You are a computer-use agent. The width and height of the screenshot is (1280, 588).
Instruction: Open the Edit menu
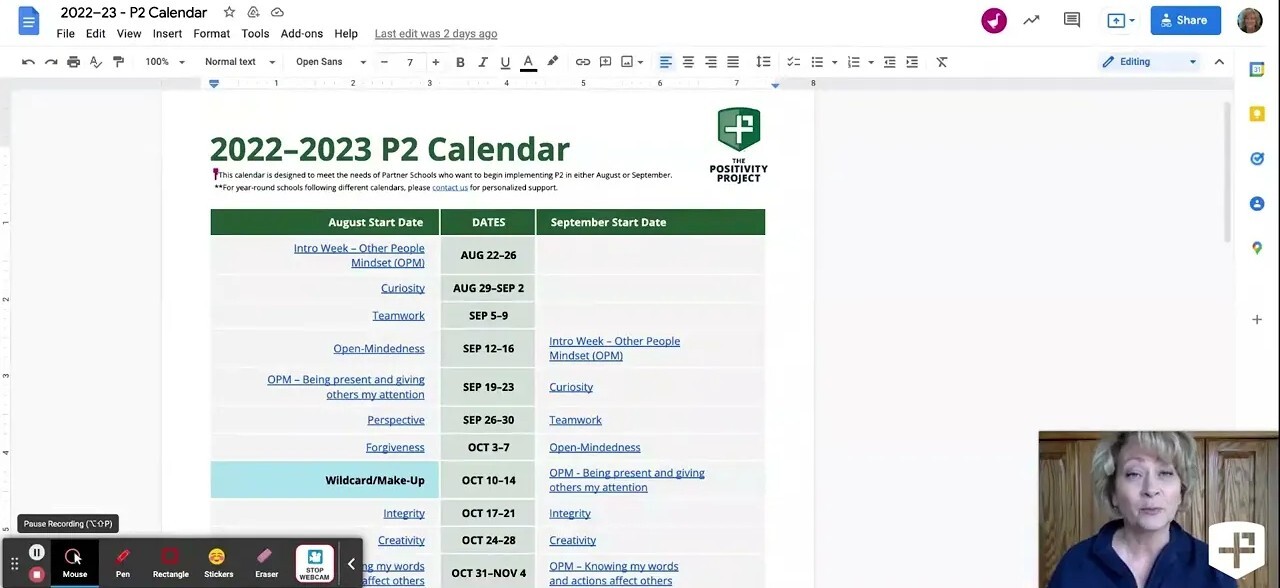pos(95,34)
